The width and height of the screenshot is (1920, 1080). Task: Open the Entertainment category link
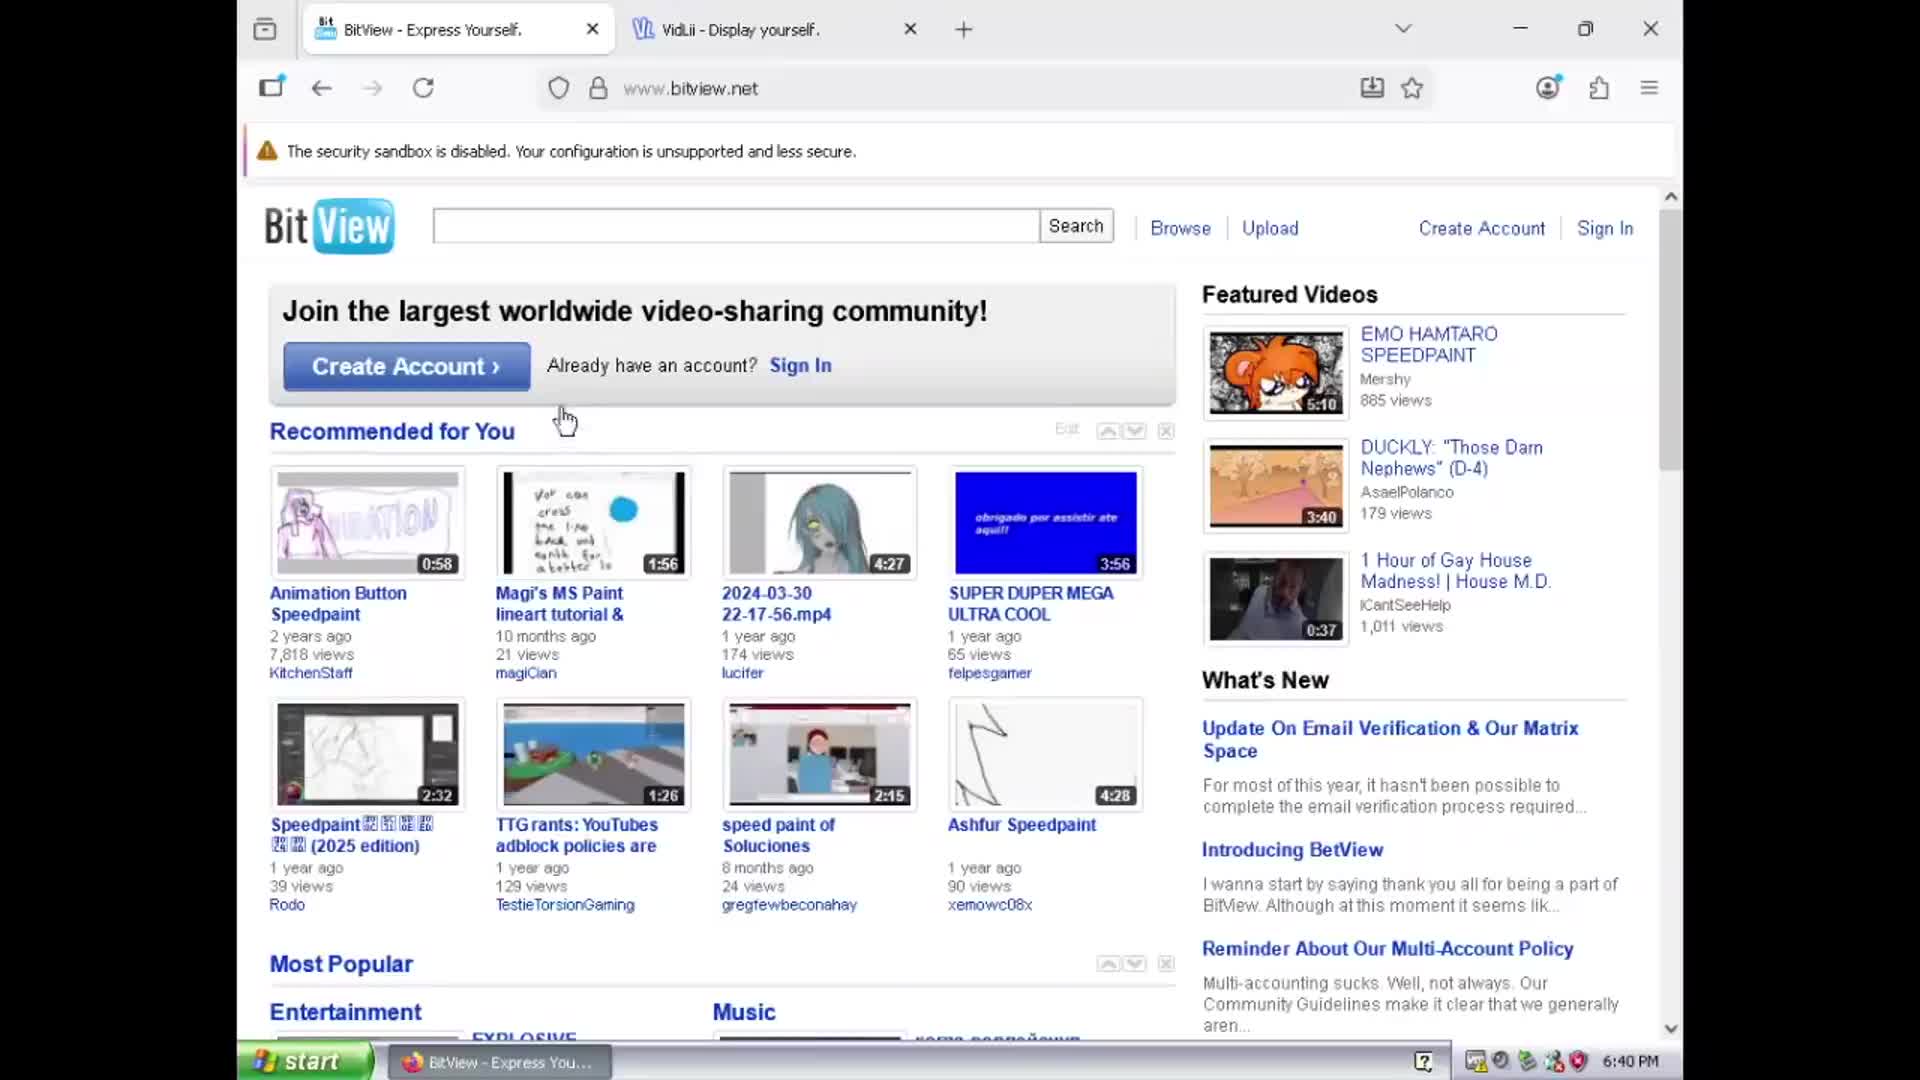[x=346, y=1012]
